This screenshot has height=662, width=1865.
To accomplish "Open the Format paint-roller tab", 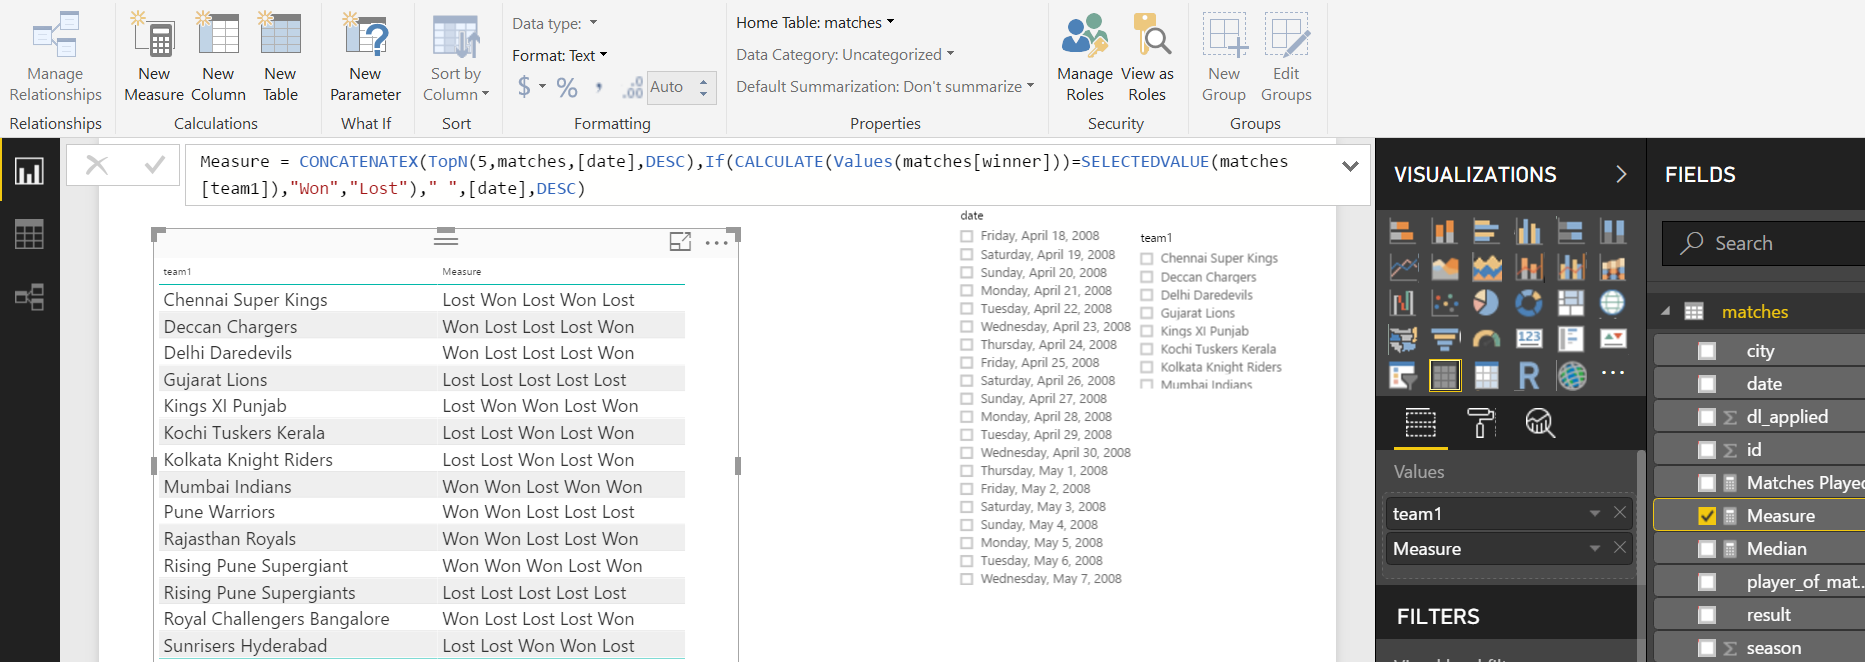I will click(x=1481, y=423).
